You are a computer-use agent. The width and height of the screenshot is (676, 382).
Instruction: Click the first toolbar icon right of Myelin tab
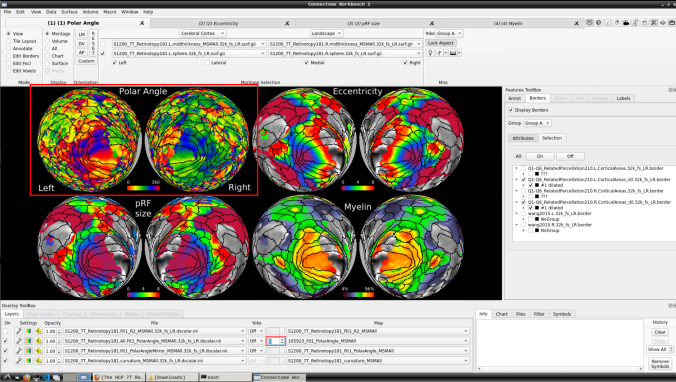coord(589,23)
